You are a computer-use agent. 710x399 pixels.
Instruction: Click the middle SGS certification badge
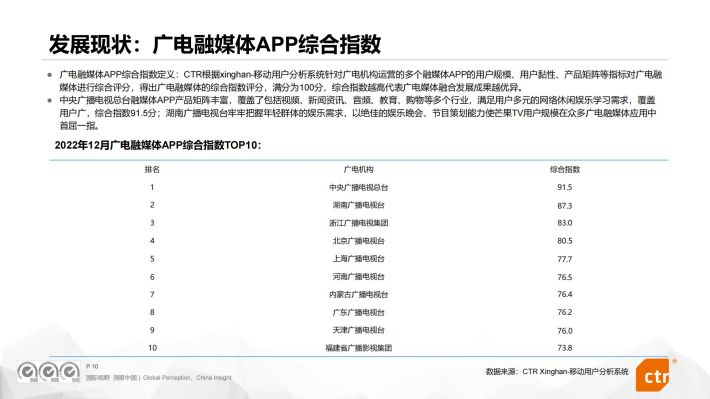click(48, 372)
